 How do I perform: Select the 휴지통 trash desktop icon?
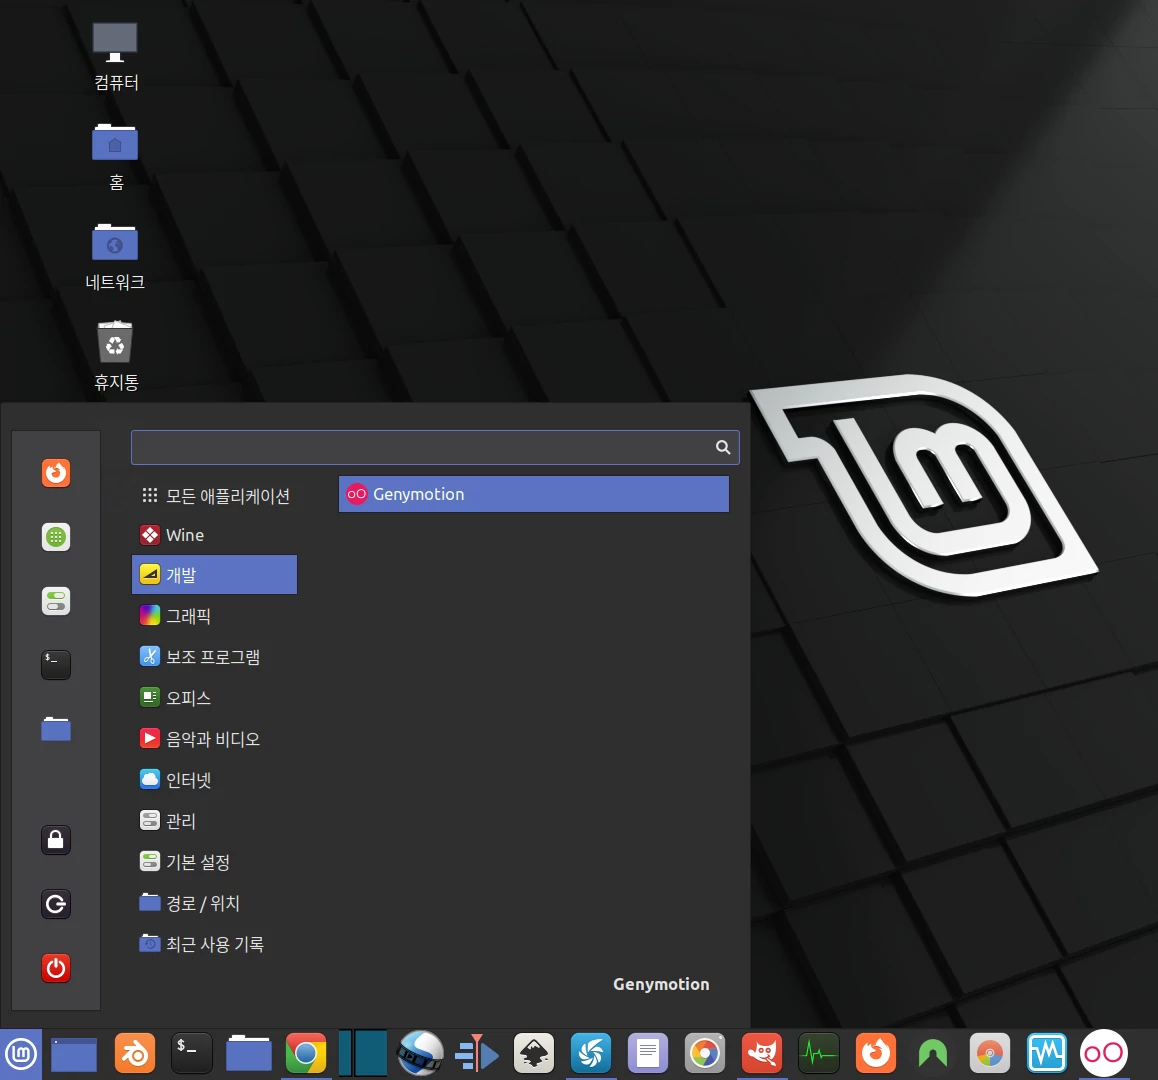click(x=115, y=356)
